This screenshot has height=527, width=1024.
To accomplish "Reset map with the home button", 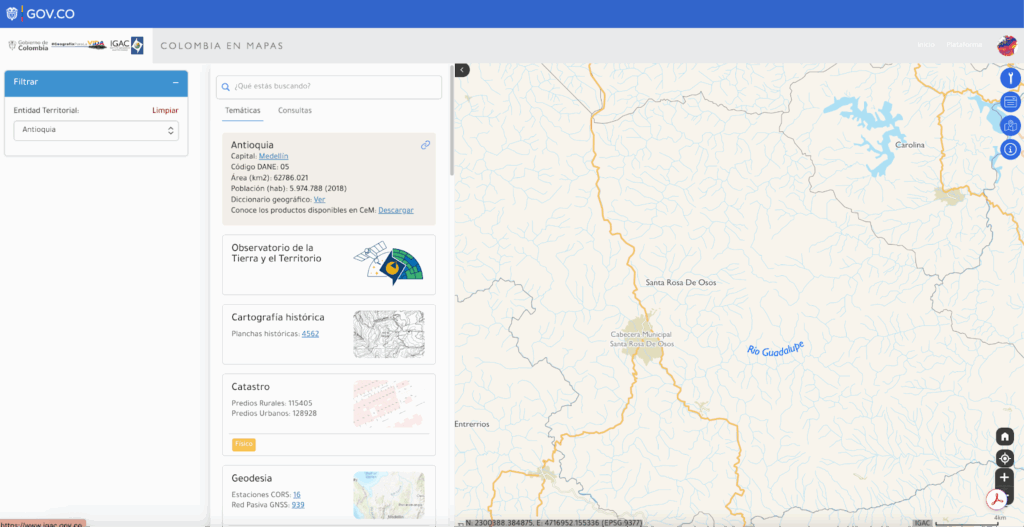I will click(x=1005, y=437).
